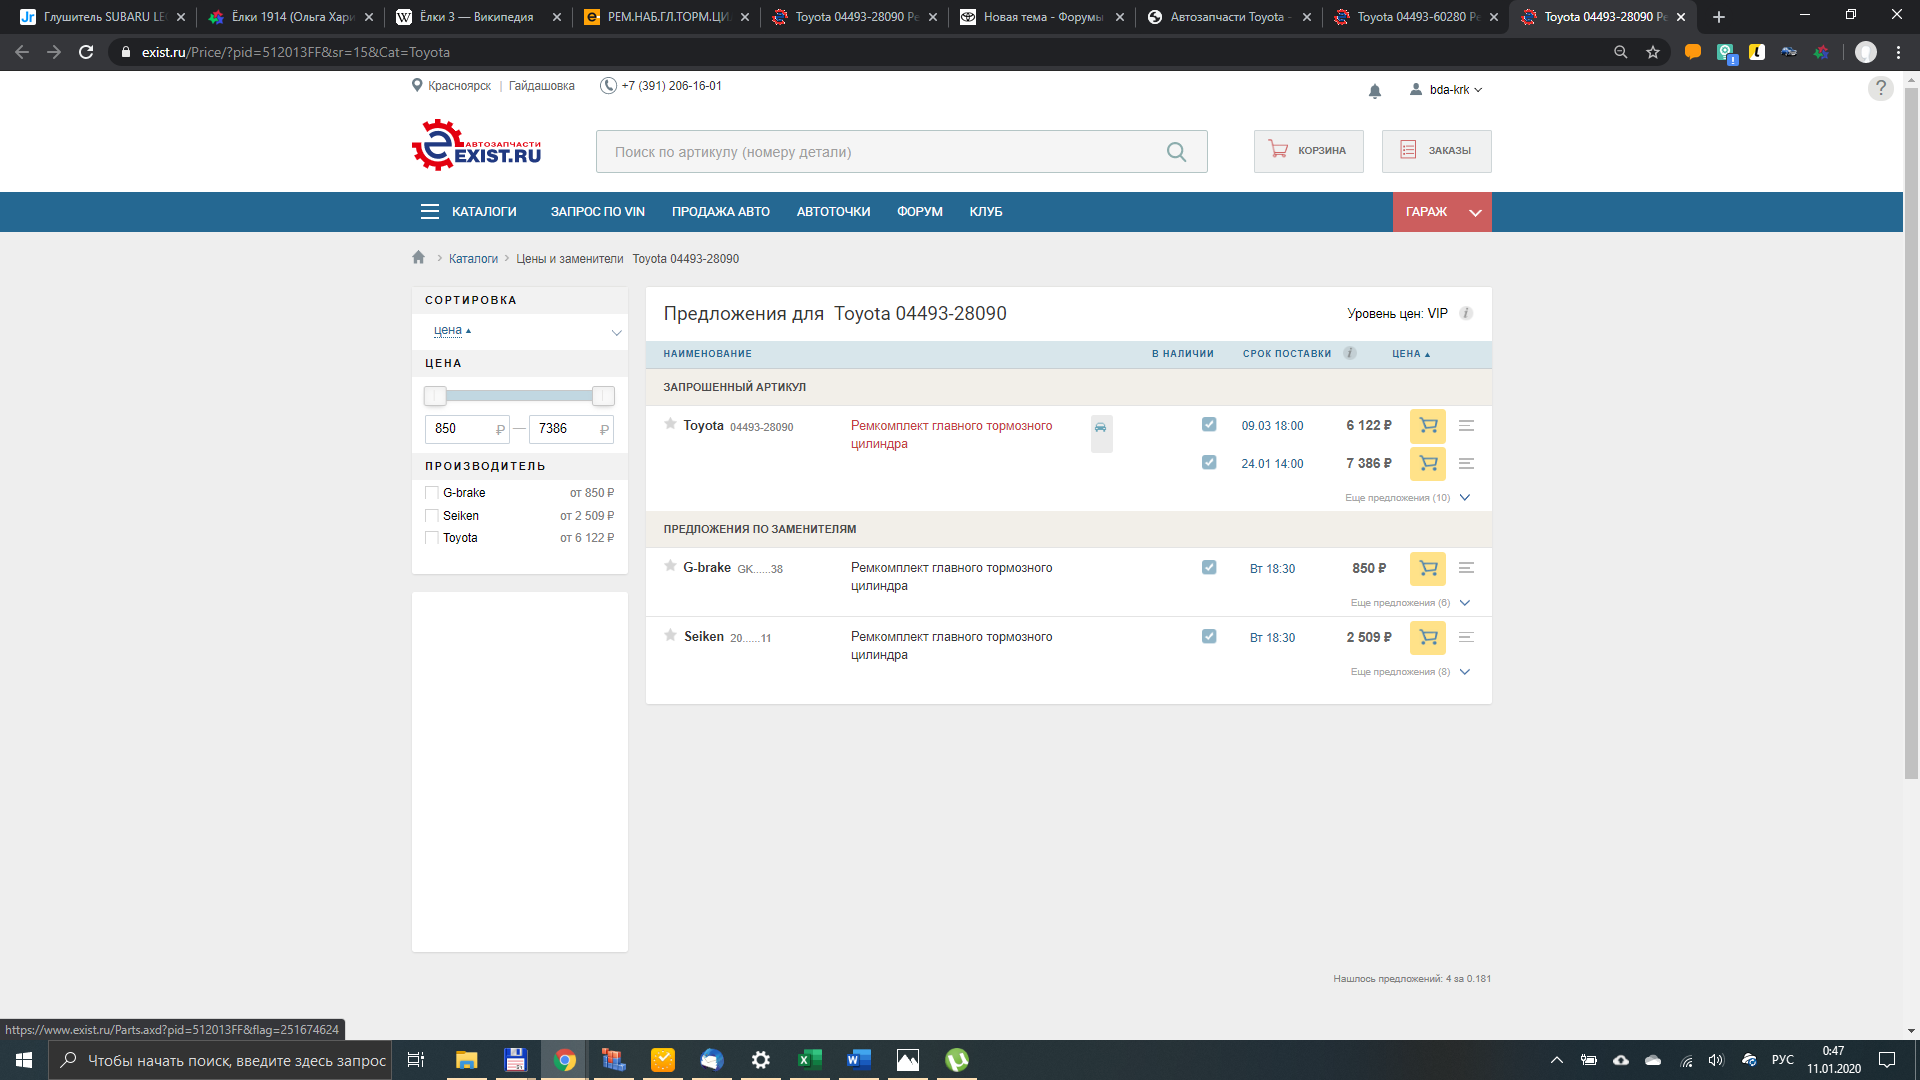The width and height of the screenshot is (1920, 1080).
Task: Open АВТОТОЧКИ menu item
Action: click(x=833, y=212)
